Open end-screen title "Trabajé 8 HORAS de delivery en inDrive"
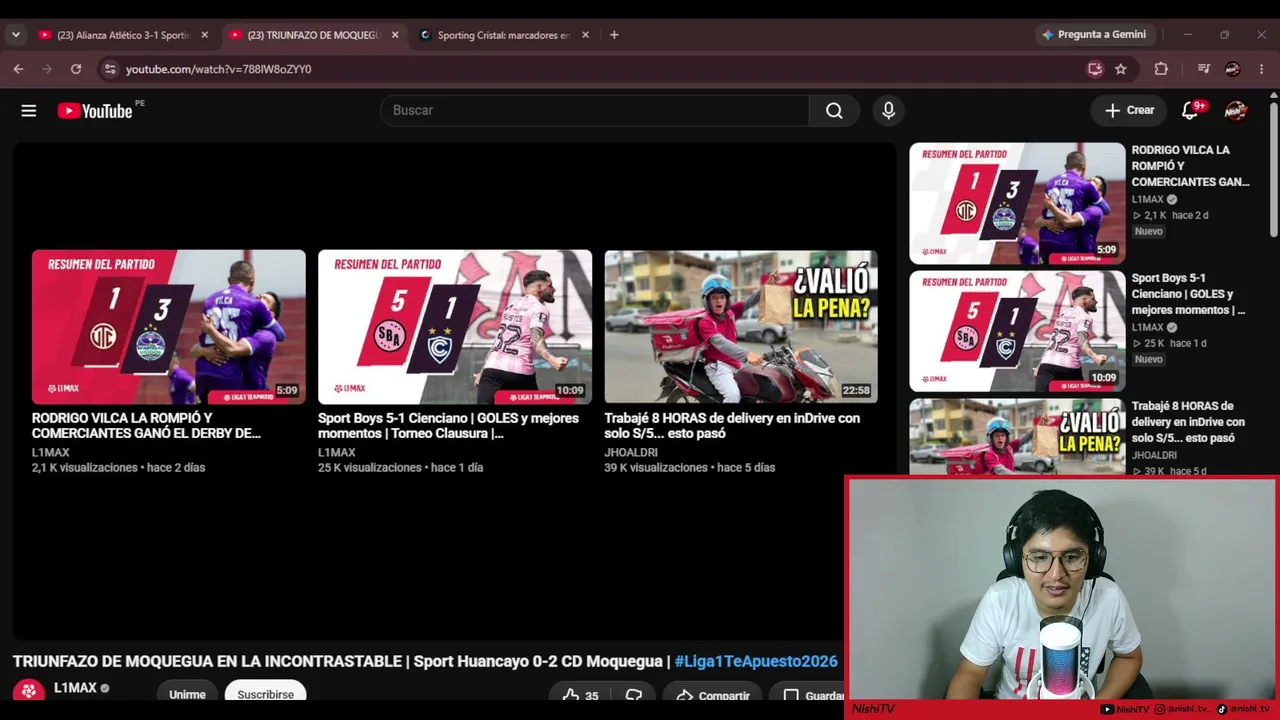 (x=732, y=426)
